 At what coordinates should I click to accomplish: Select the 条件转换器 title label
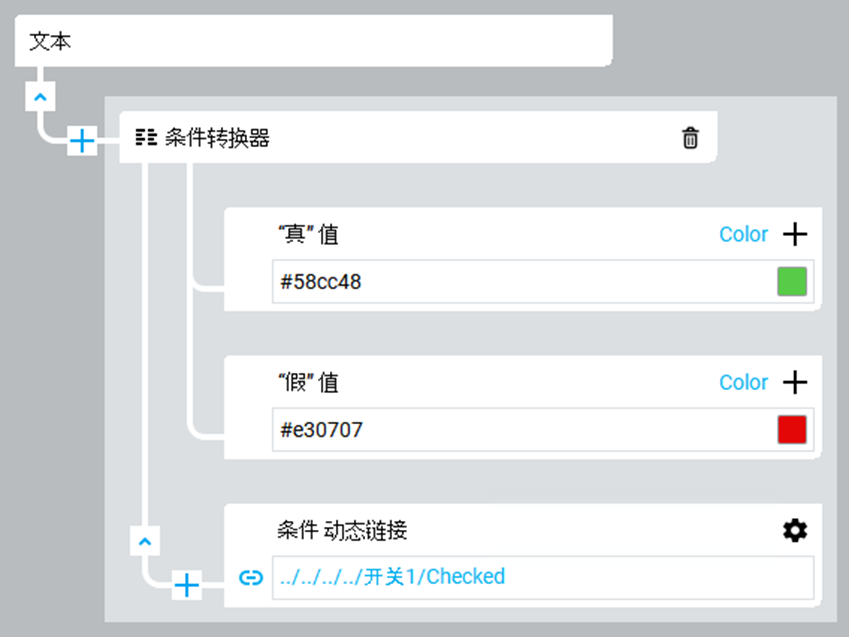click(x=217, y=138)
